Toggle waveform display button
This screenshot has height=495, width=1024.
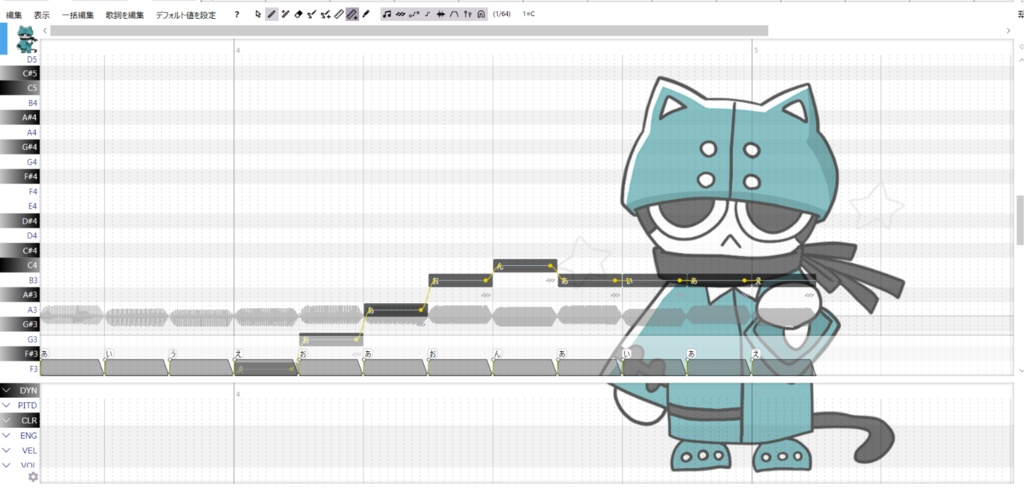pos(441,14)
